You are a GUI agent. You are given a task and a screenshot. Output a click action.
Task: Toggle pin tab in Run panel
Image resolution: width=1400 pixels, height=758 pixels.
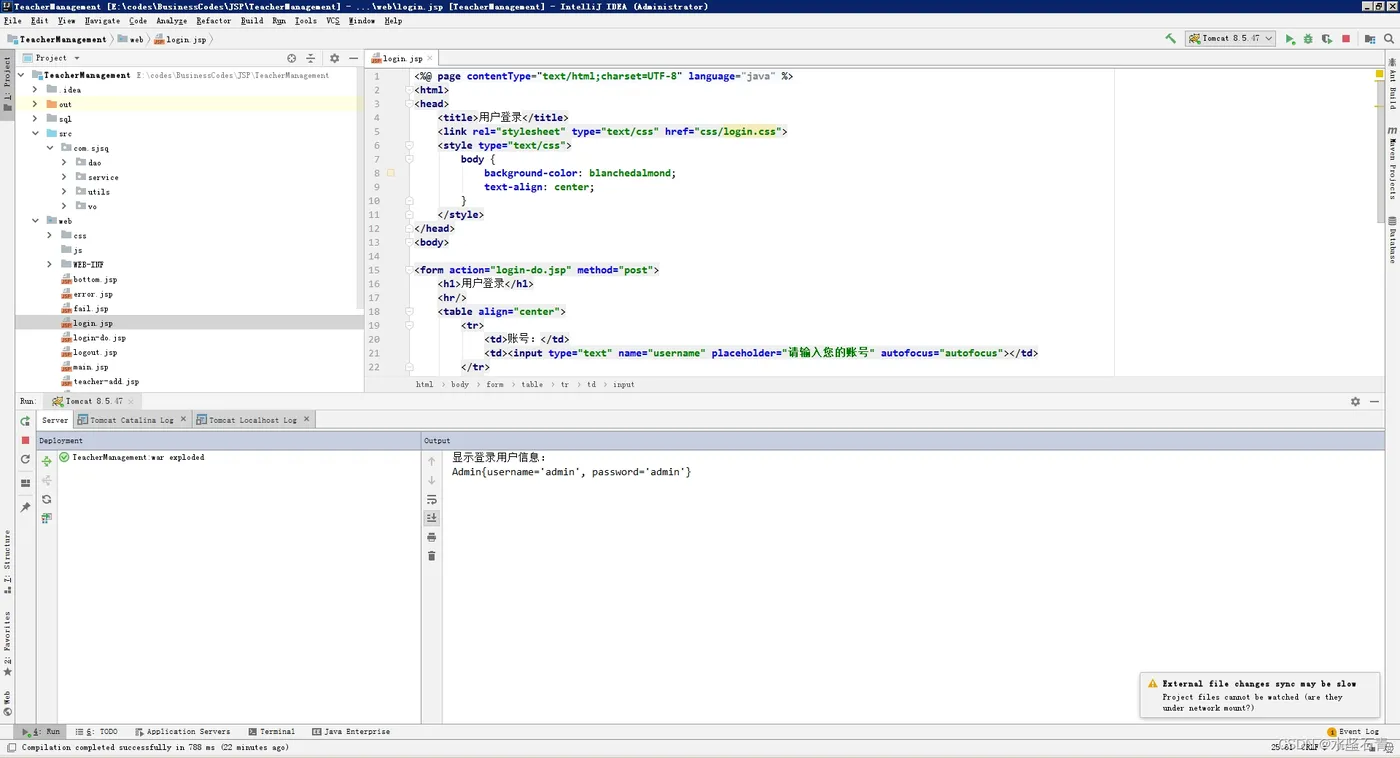[26, 507]
